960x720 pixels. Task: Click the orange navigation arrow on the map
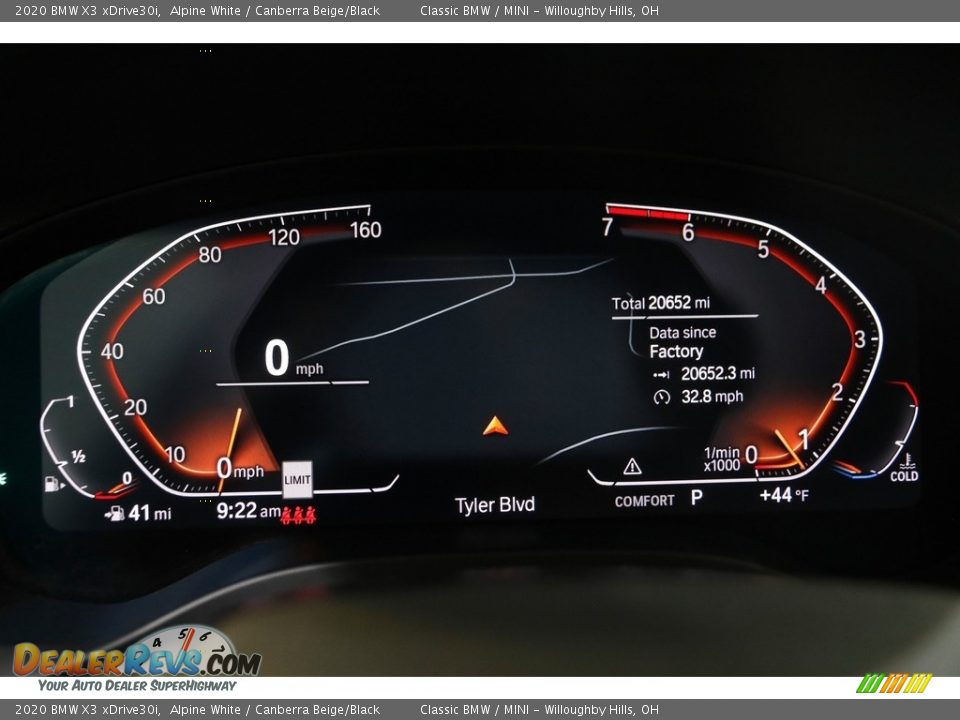pyautogui.click(x=495, y=426)
